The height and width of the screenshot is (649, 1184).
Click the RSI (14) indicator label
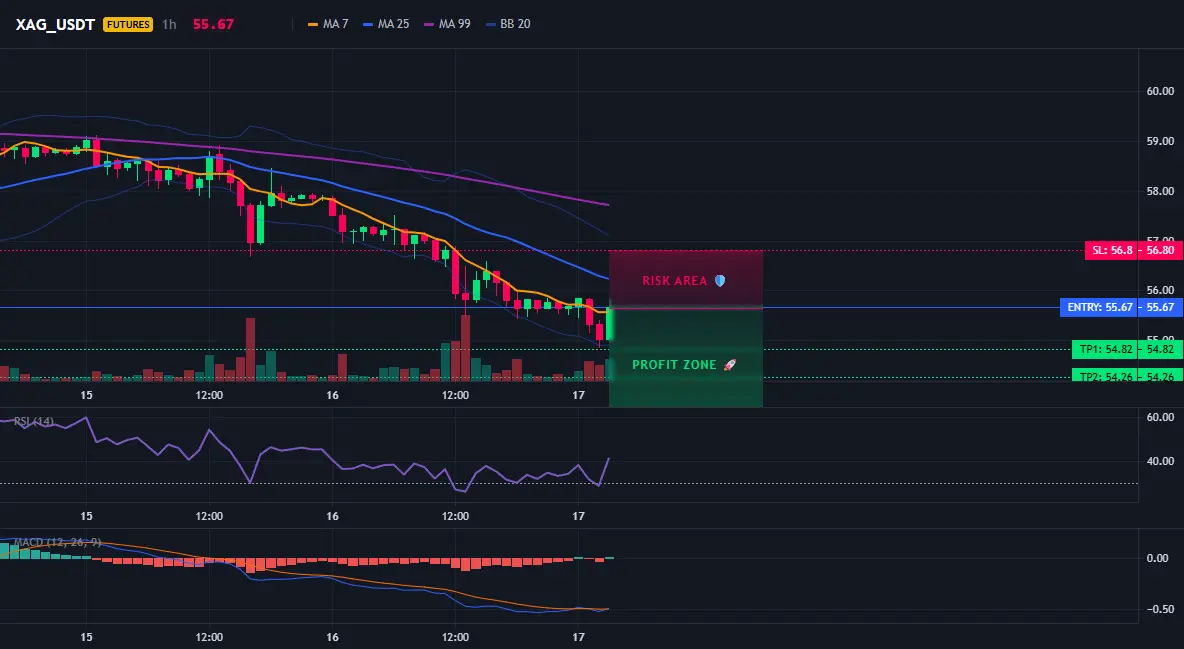coord(34,421)
